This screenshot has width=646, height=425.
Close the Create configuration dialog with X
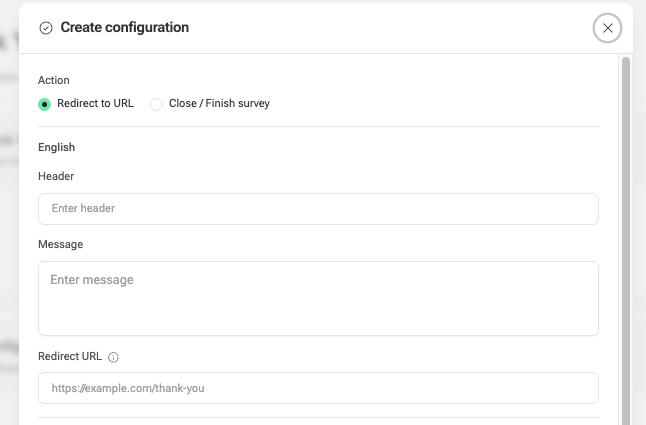607,28
